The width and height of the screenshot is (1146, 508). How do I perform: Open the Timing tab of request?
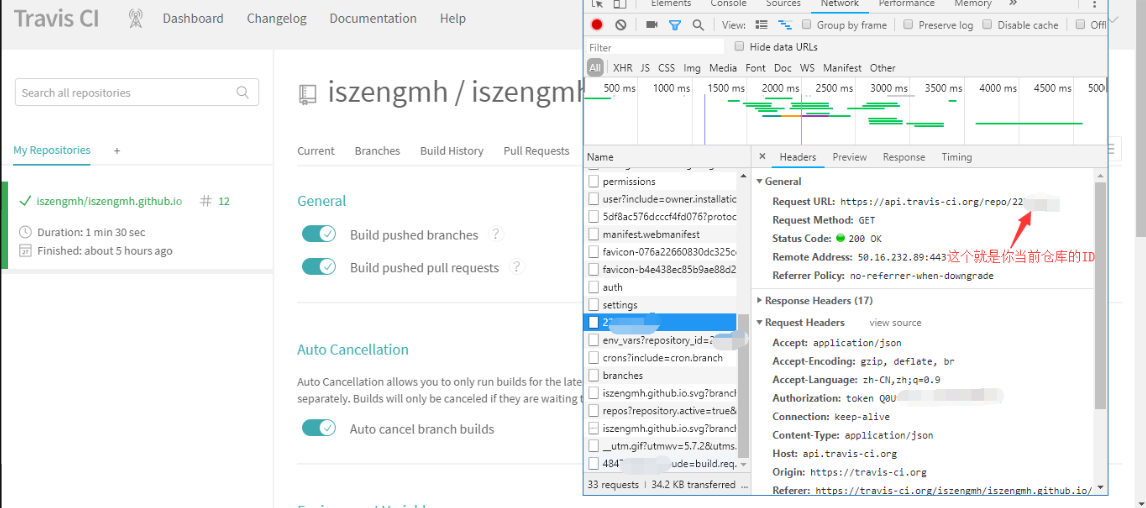tap(957, 157)
